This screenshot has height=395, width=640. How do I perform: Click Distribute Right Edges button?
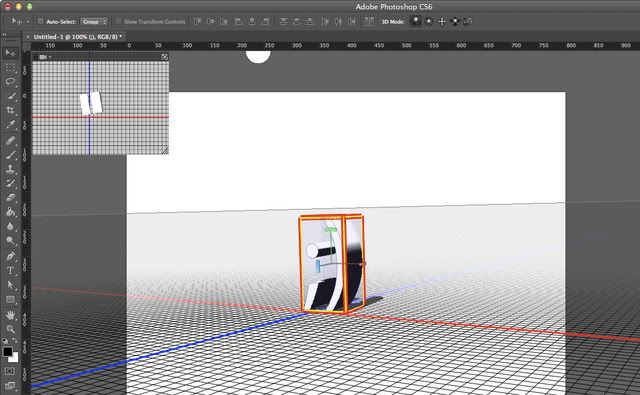coord(352,21)
